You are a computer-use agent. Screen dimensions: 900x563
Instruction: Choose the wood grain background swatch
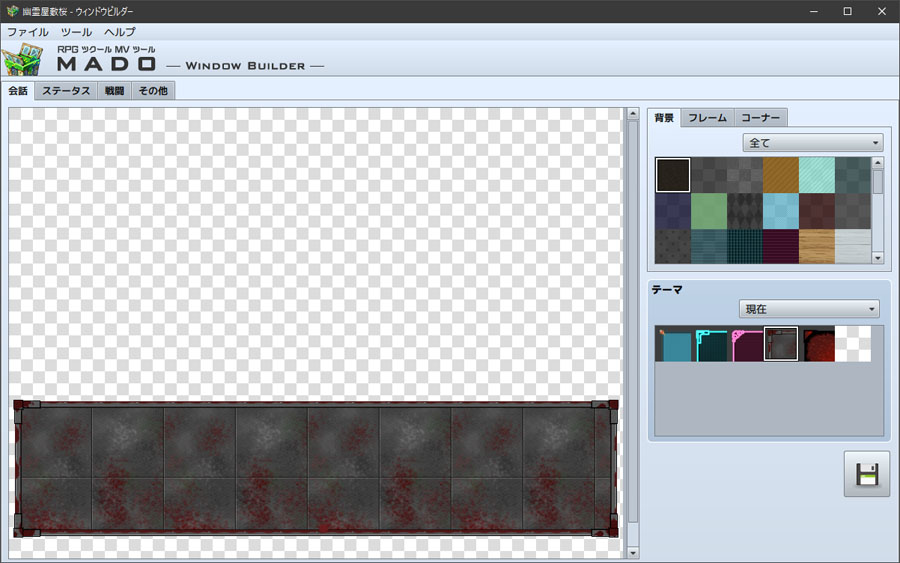pyautogui.click(x=817, y=247)
